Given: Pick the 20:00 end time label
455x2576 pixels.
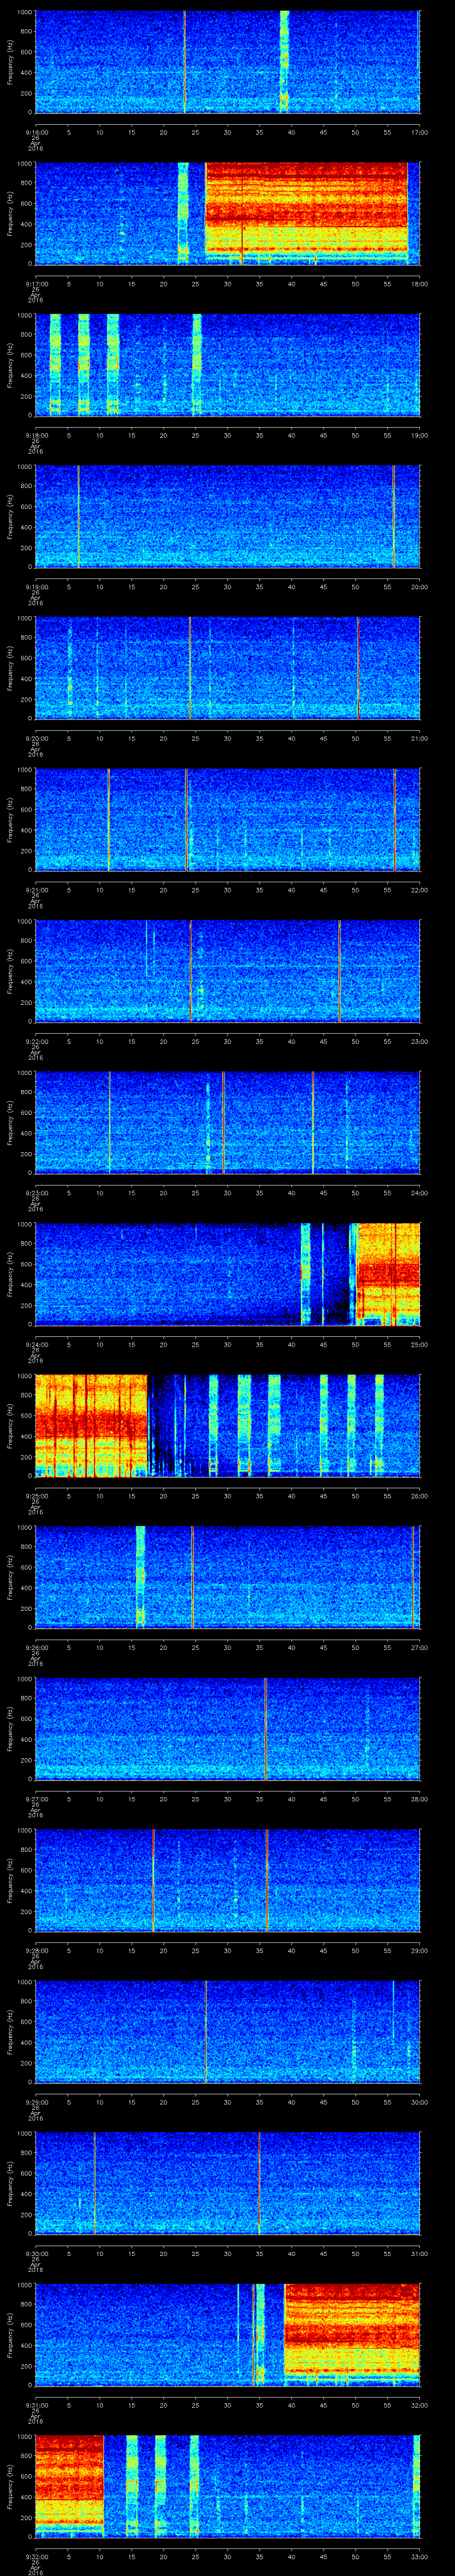Looking at the screenshot, I should pyautogui.click(x=420, y=587).
